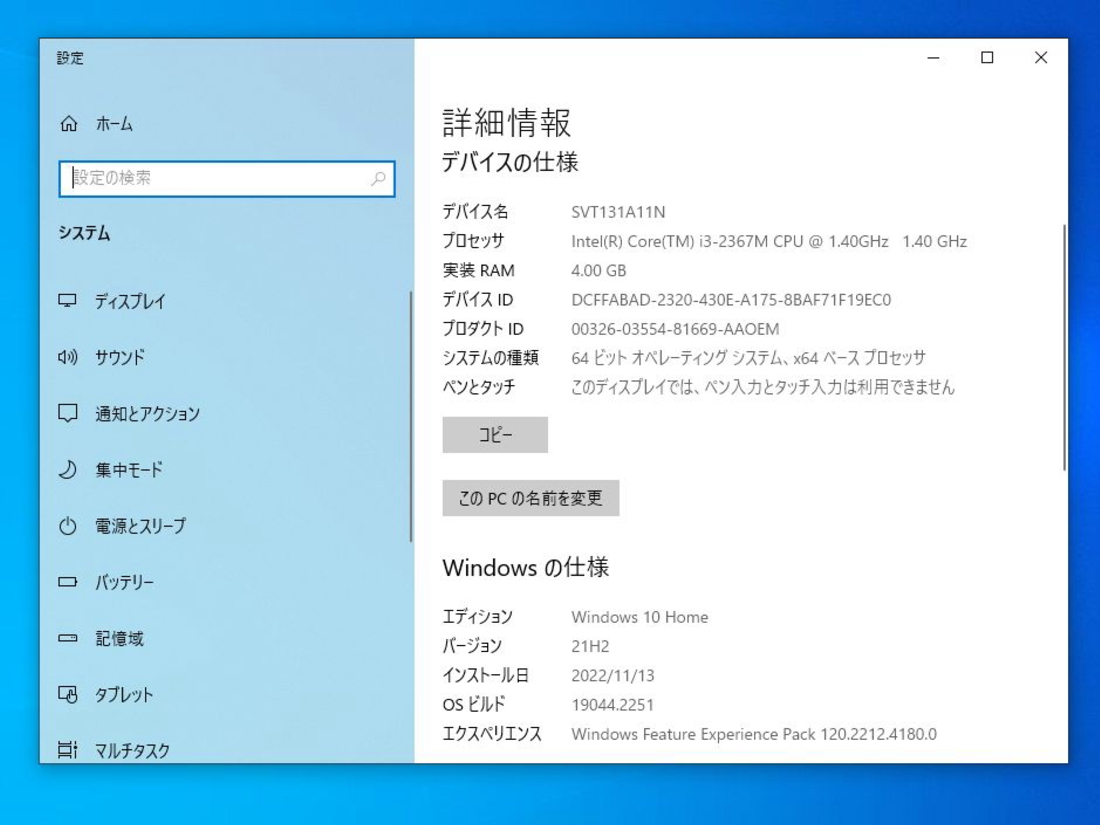Click the Sound speaker icon

coord(67,357)
